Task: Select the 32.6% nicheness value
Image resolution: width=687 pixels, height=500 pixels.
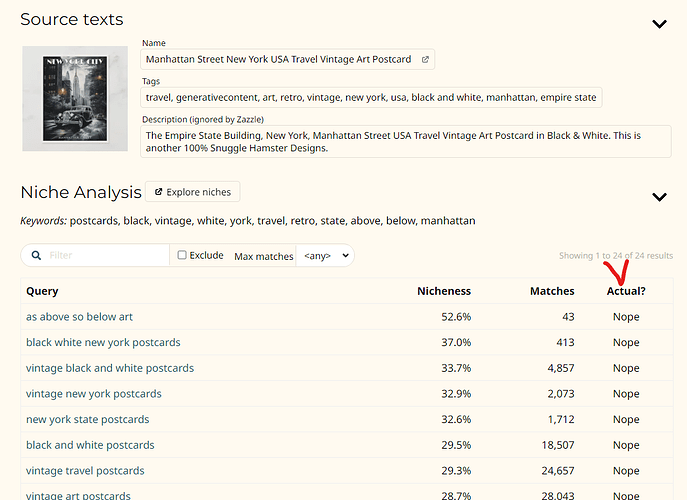Action: (456, 419)
